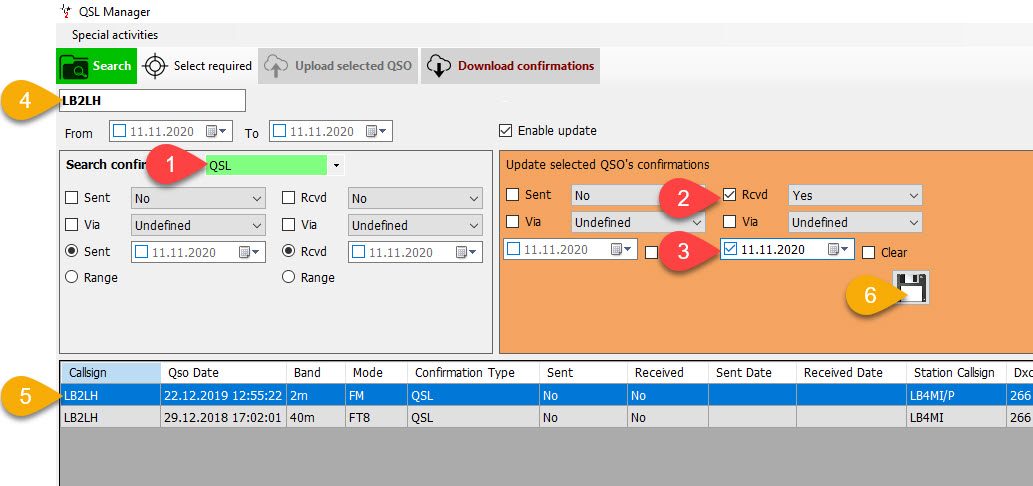Screen dimensions: 1033x486
Task: Sort by the Mode column header
Action: point(376,373)
